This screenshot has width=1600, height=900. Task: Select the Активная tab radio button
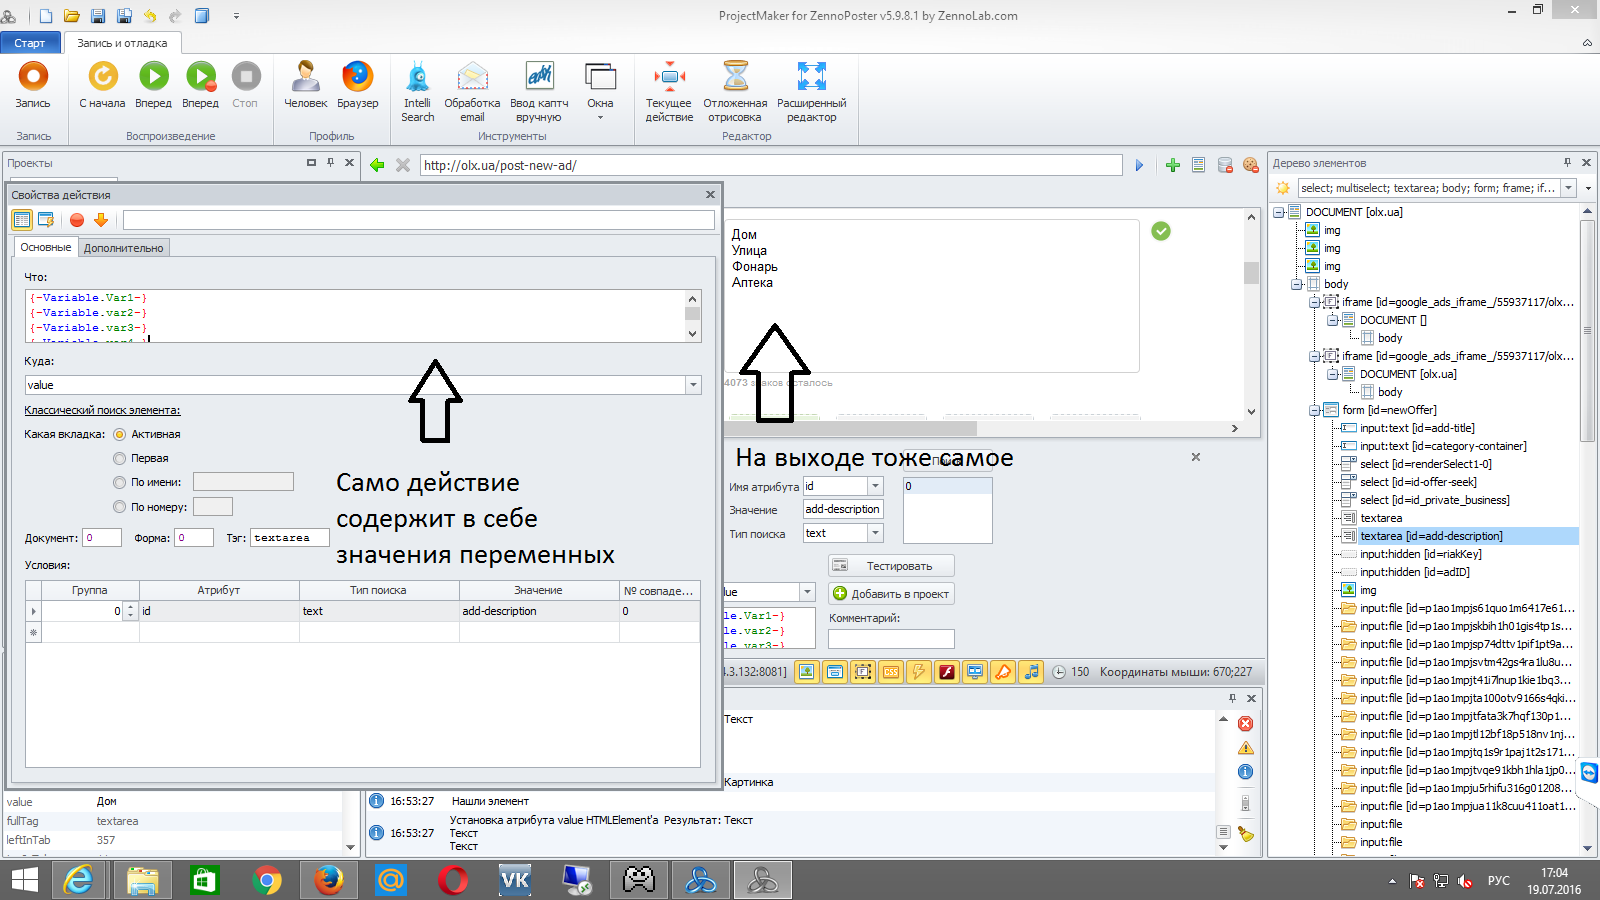[x=120, y=435]
